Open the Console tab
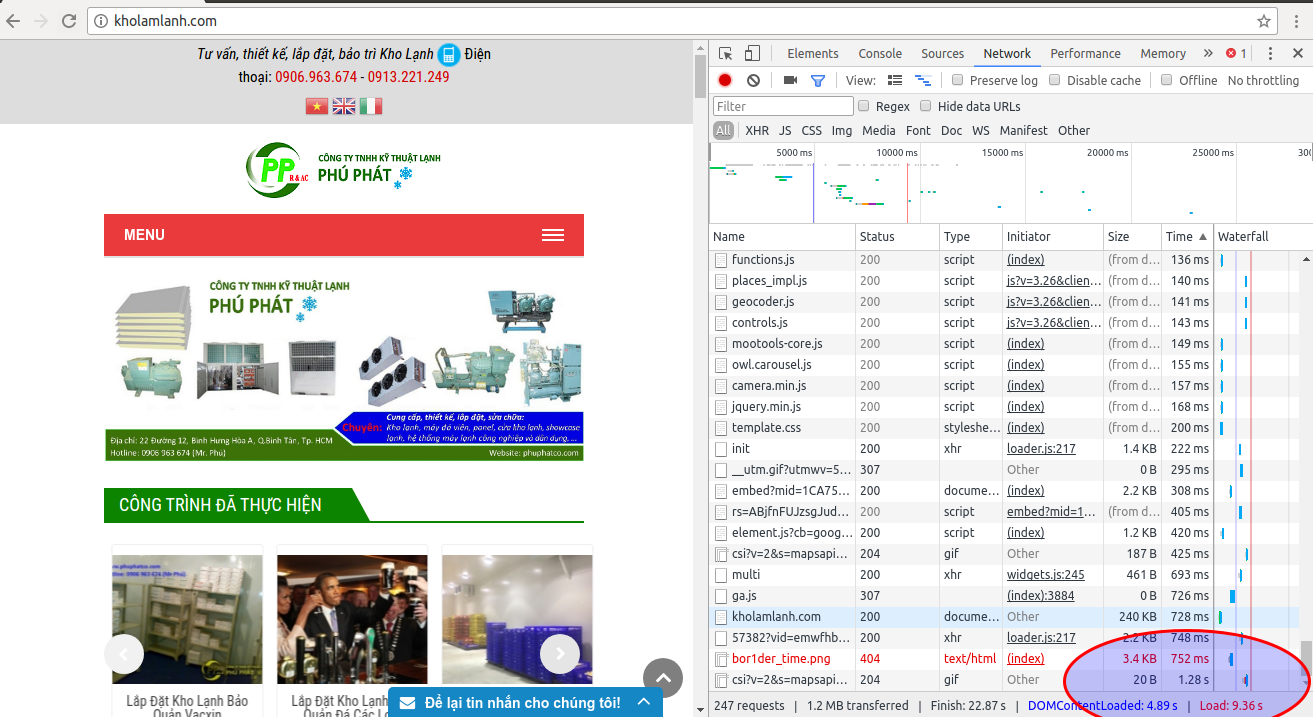Screen dimensions: 1313x717 pos(880,54)
